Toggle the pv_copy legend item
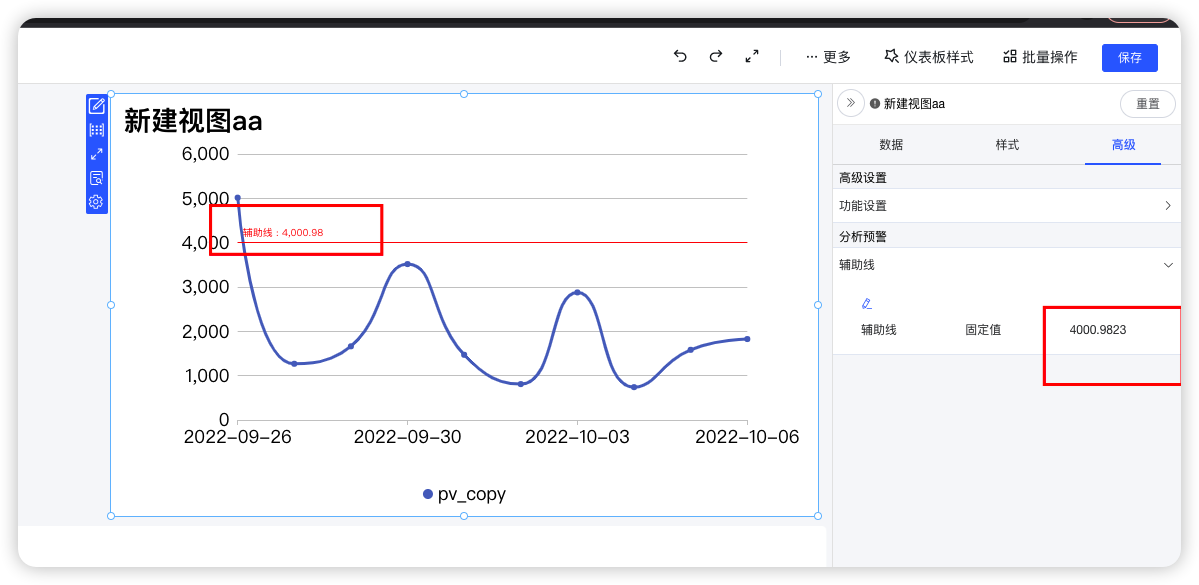Screen dimensions: 1199x585 (464, 494)
